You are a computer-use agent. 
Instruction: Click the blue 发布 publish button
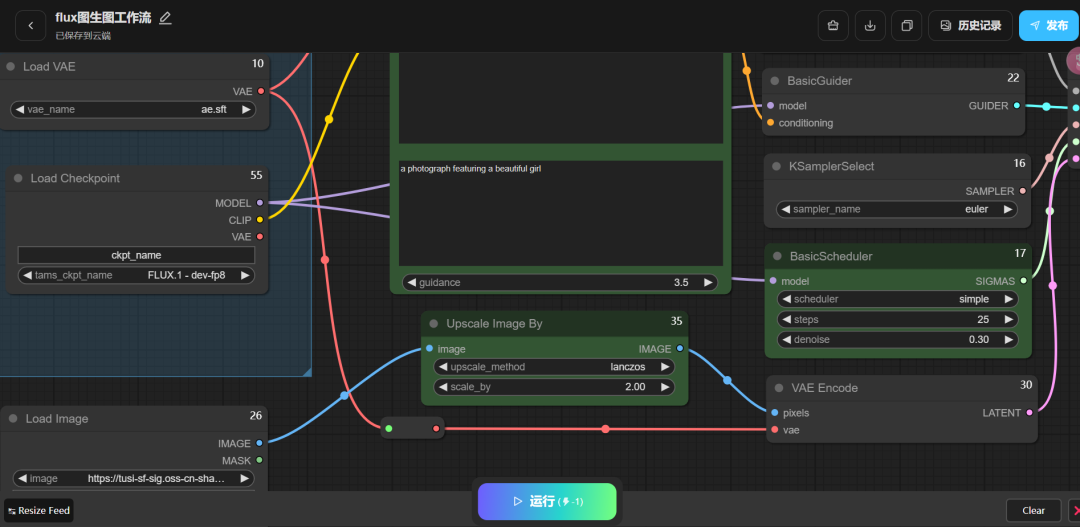1048,26
